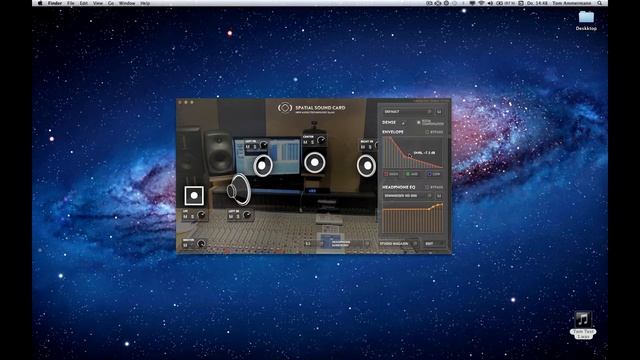Mute the Left Surround channel
The height and width of the screenshot is (360, 640).
click(x=231, y=216)
